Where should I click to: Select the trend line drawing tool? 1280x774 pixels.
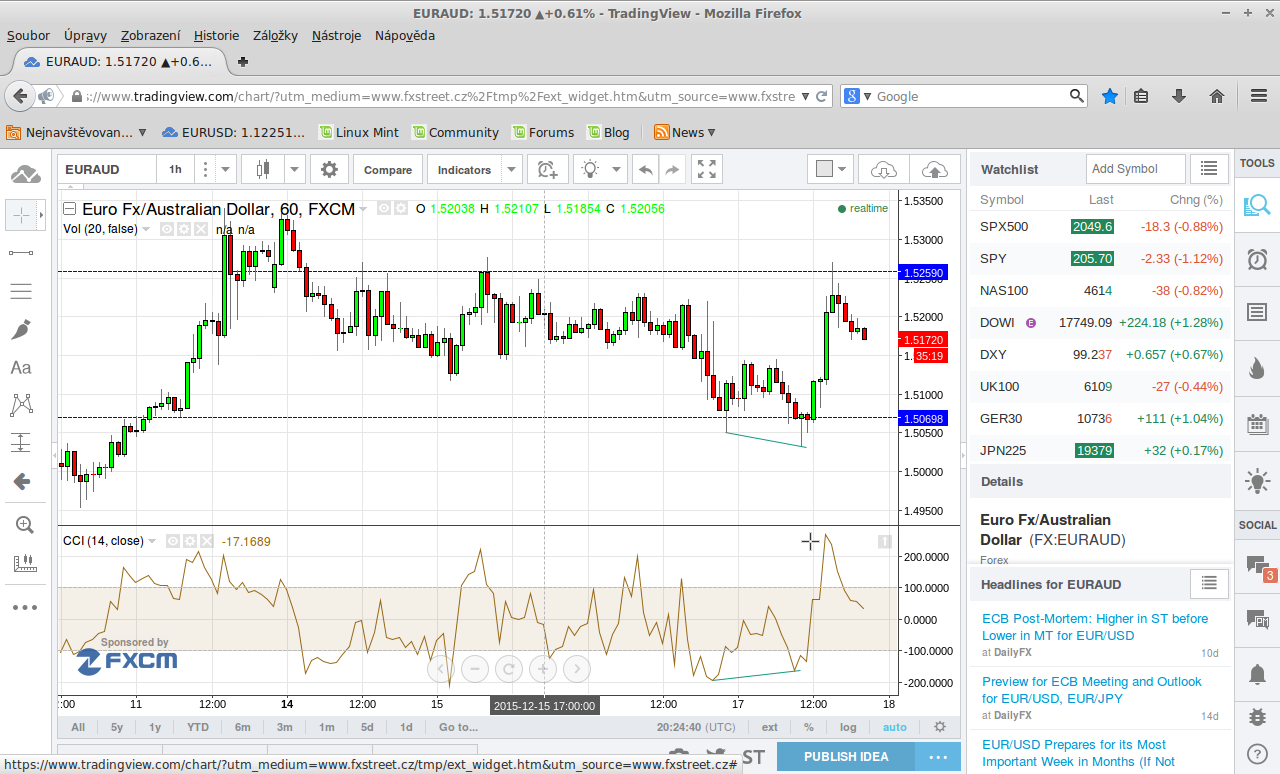point(21,253)
